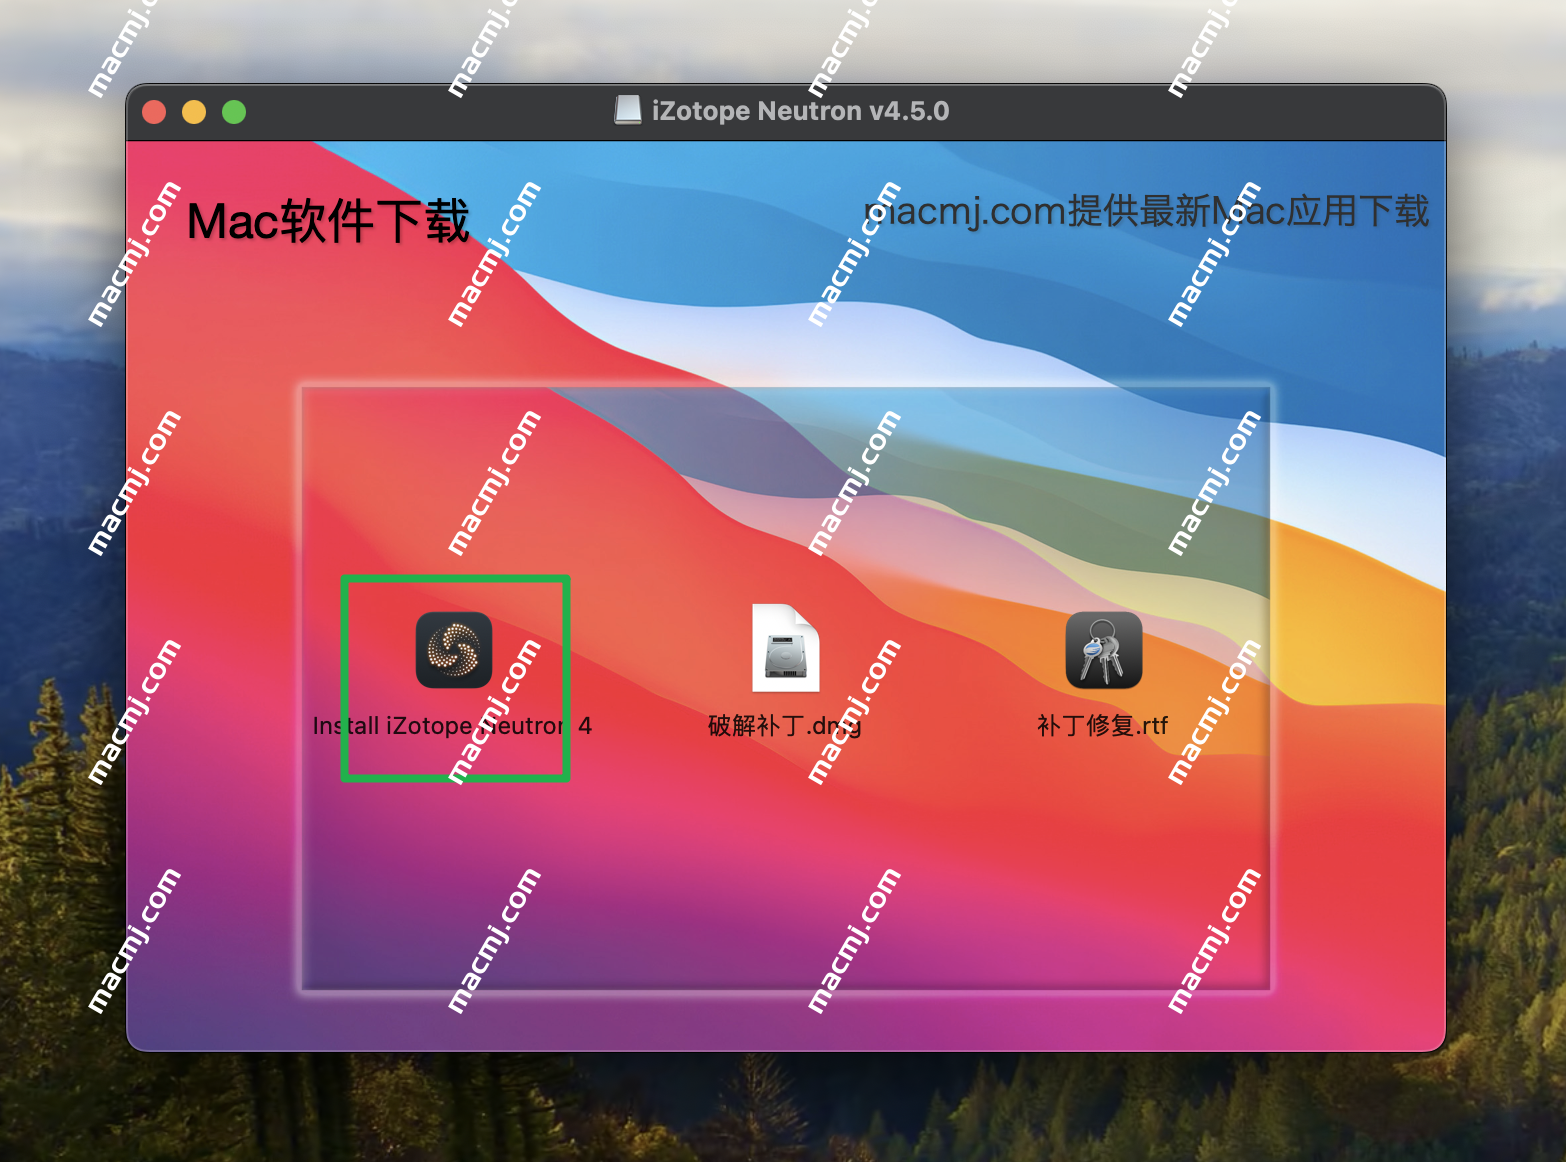The width and height of the screenshot is (1566, 1162).
Task: Click the disk icon in window title bar
Action: coord(628,110)
